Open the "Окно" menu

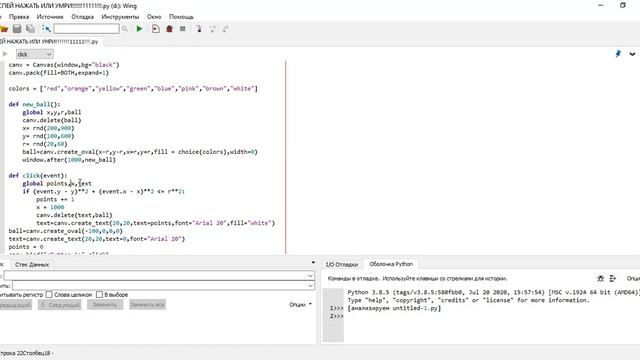coord(154,17)
